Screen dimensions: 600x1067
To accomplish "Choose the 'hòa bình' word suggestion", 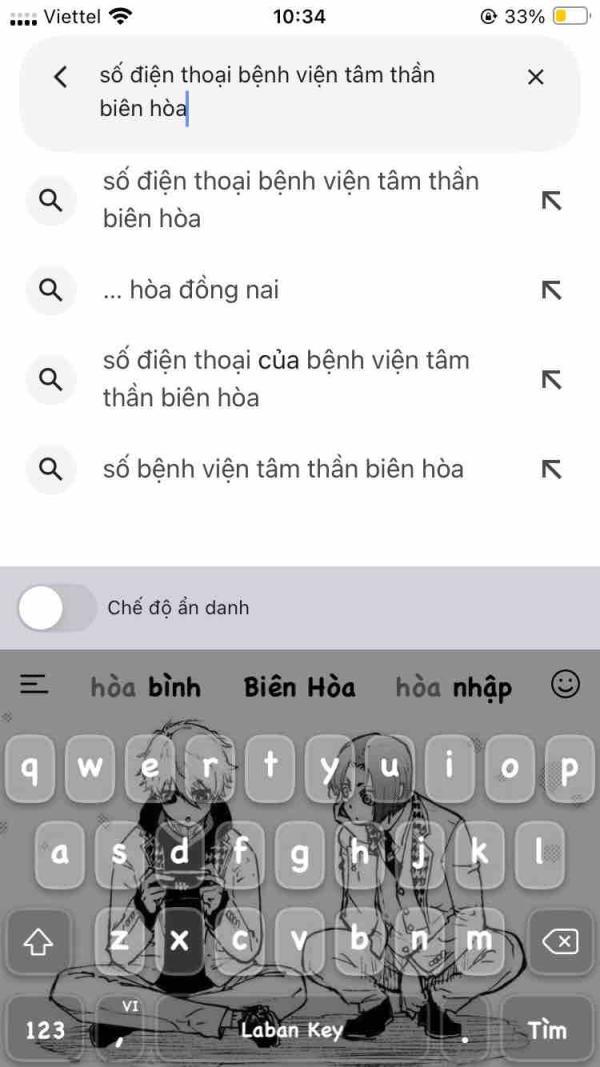I will pos(146,688).
